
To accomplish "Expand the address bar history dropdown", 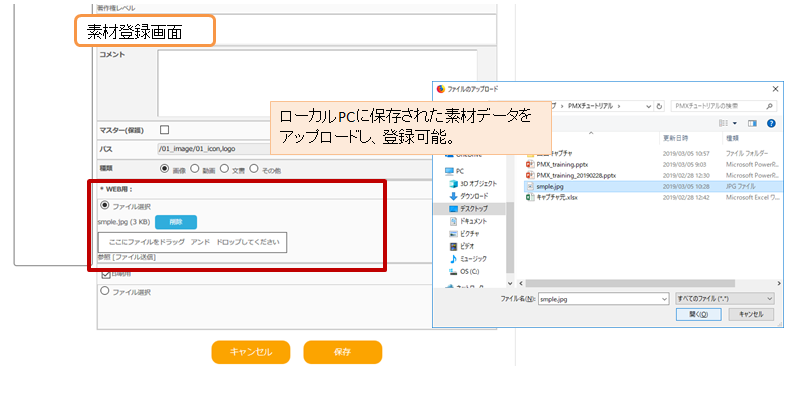I will click(649, 106).
